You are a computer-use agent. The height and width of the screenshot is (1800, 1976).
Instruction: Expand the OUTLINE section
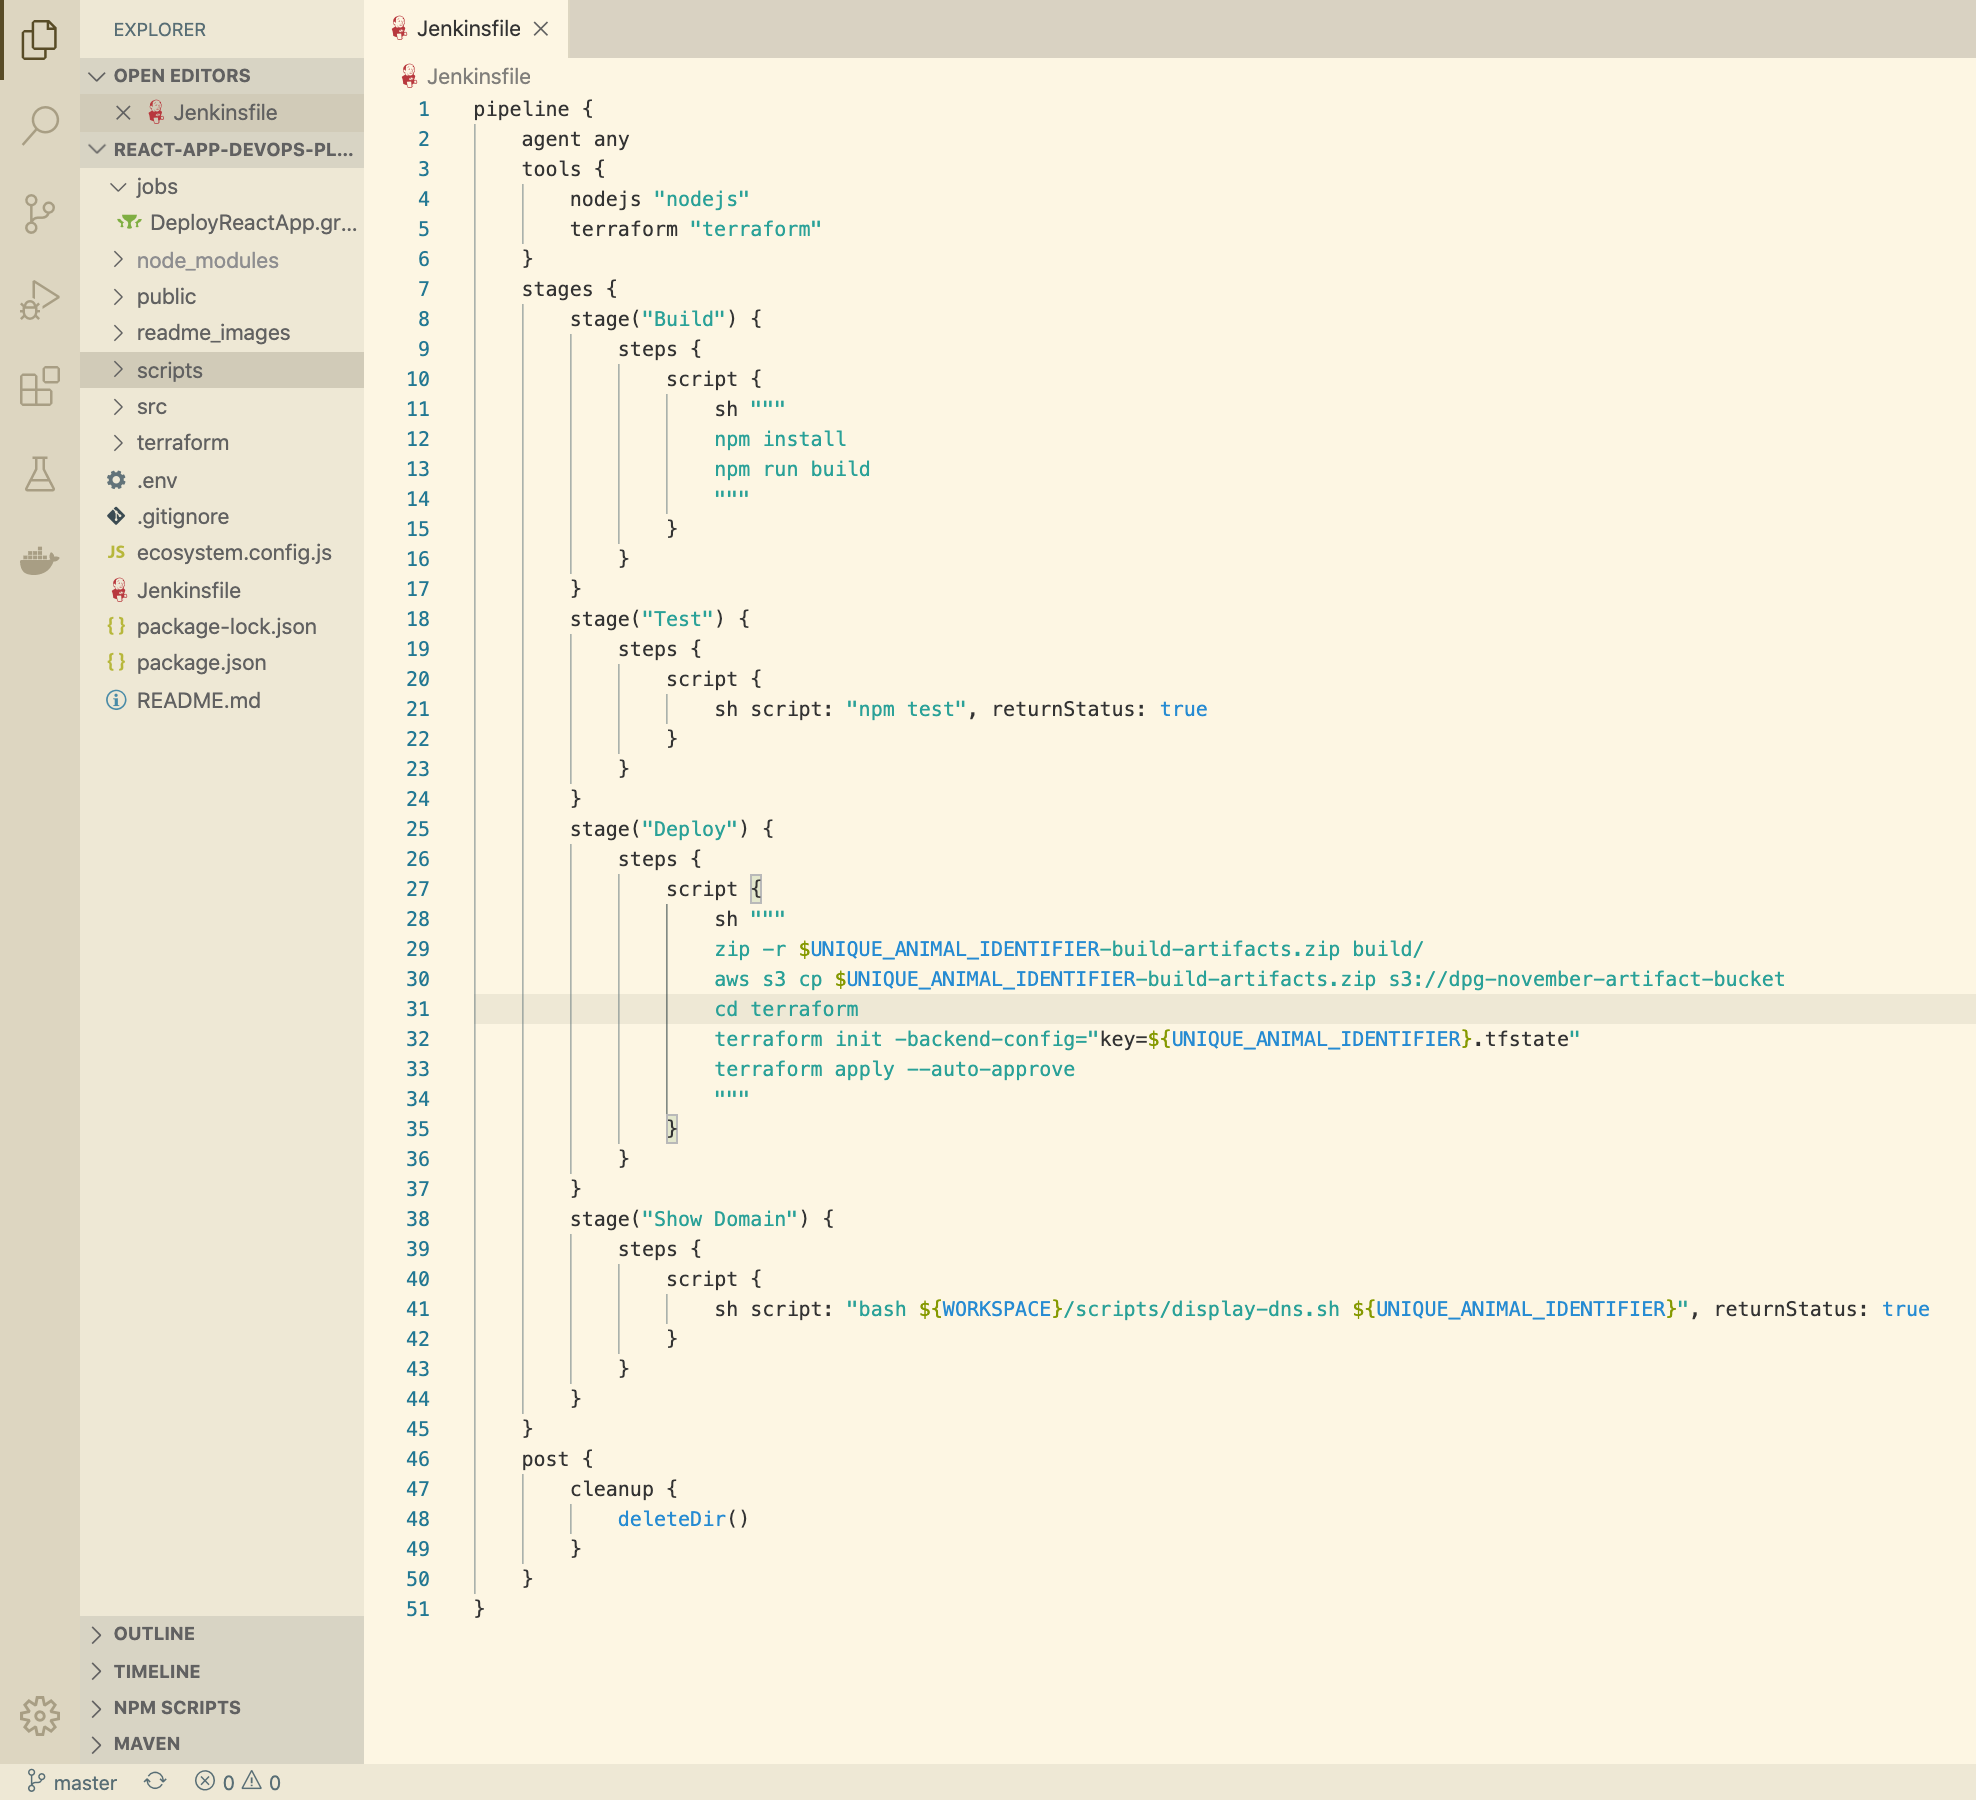click(x=154, y=1633)
